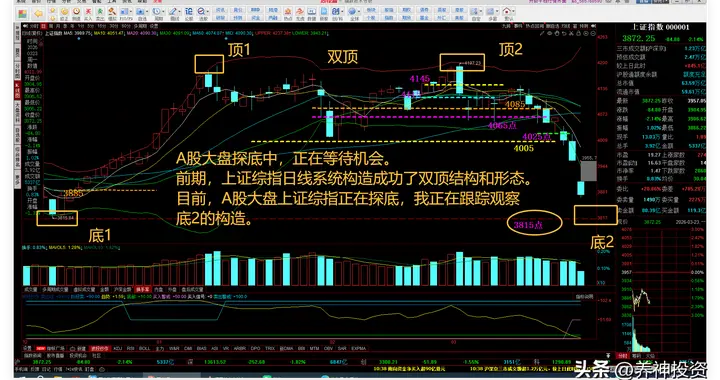Open the 7x24快讯 news link
Image resolution: width=720 pixels, height=380 pixels.
[75, 369]
